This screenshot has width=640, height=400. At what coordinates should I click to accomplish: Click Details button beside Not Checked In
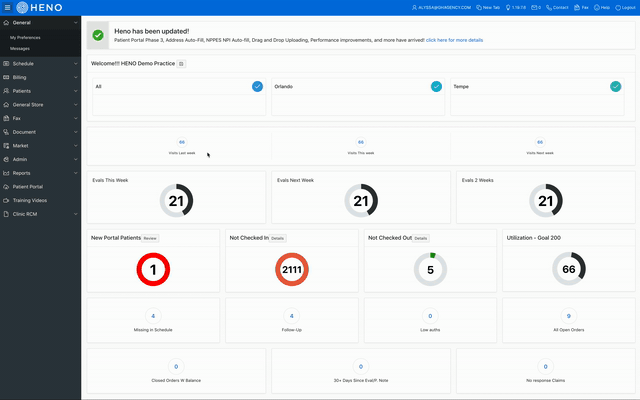(278, 238)
